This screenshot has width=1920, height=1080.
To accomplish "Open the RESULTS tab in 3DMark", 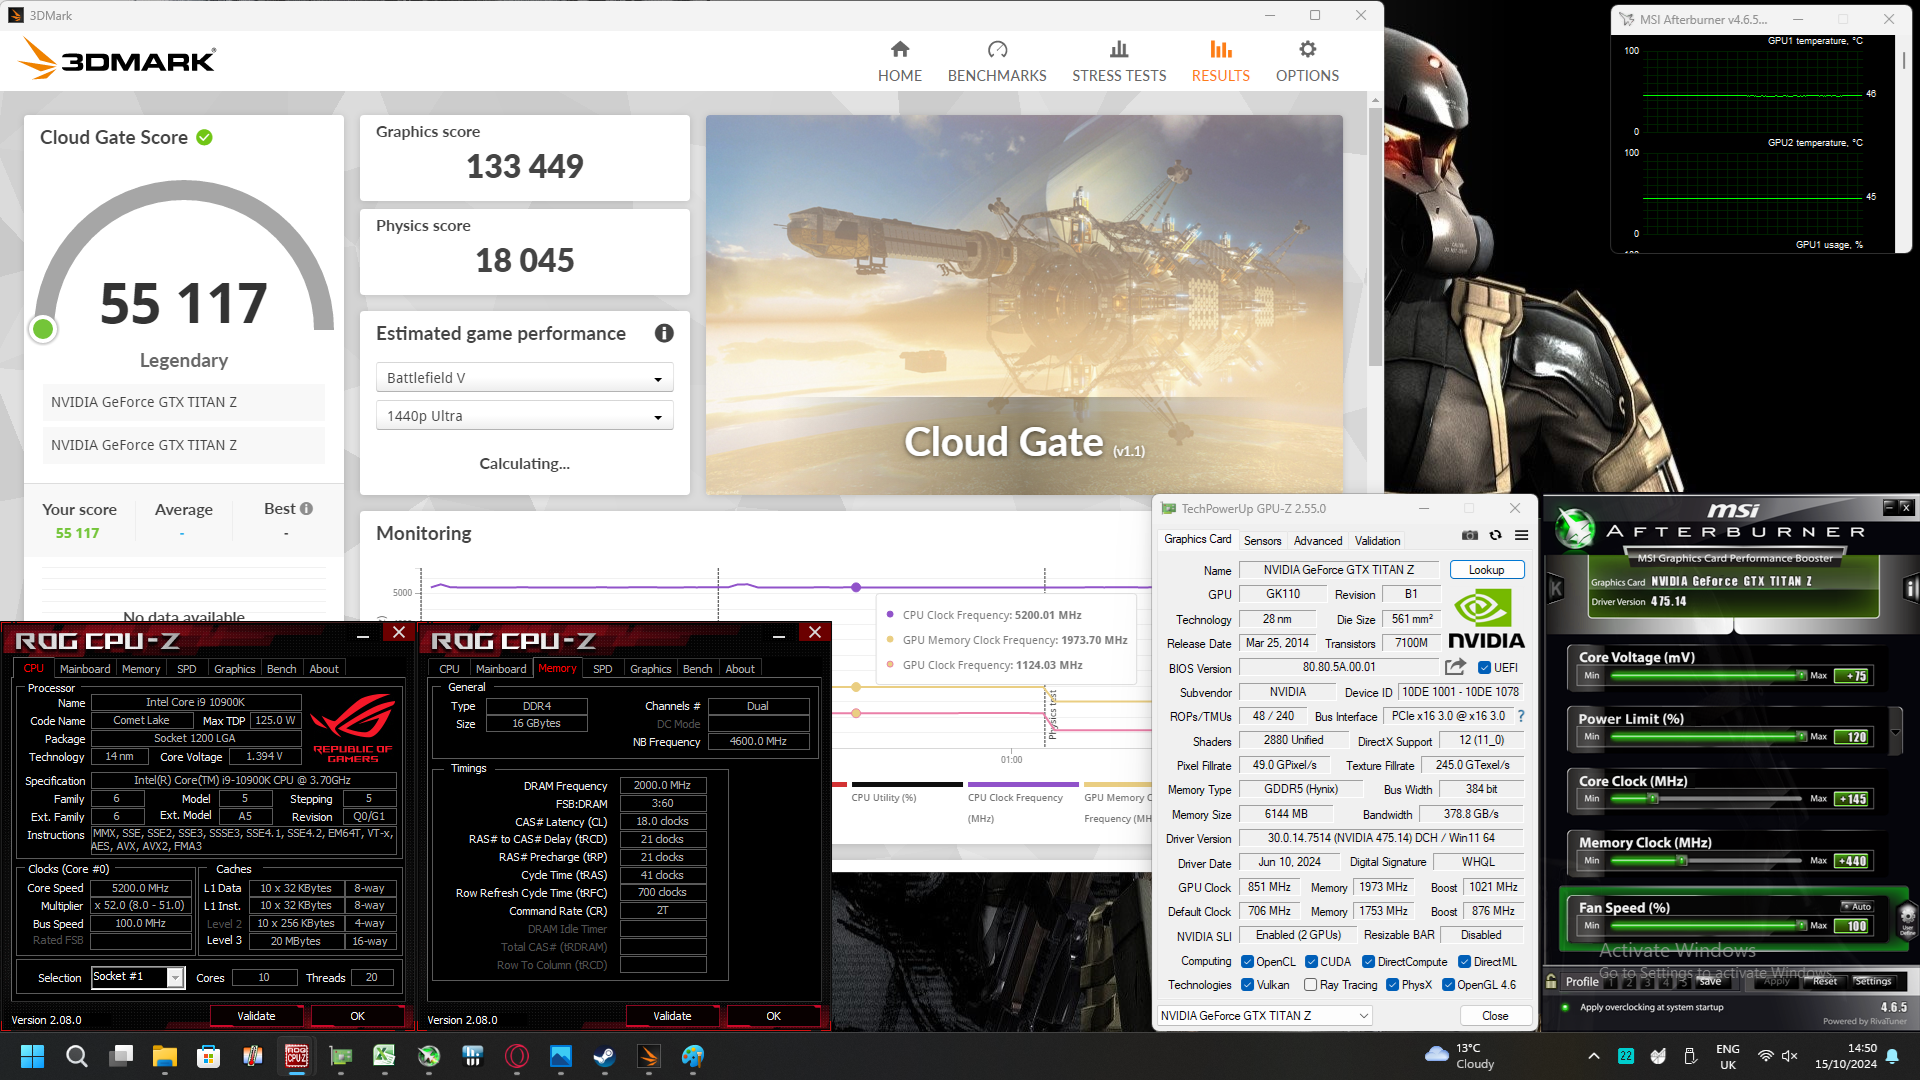I will pyautogui.click(x=1220, y=61).
